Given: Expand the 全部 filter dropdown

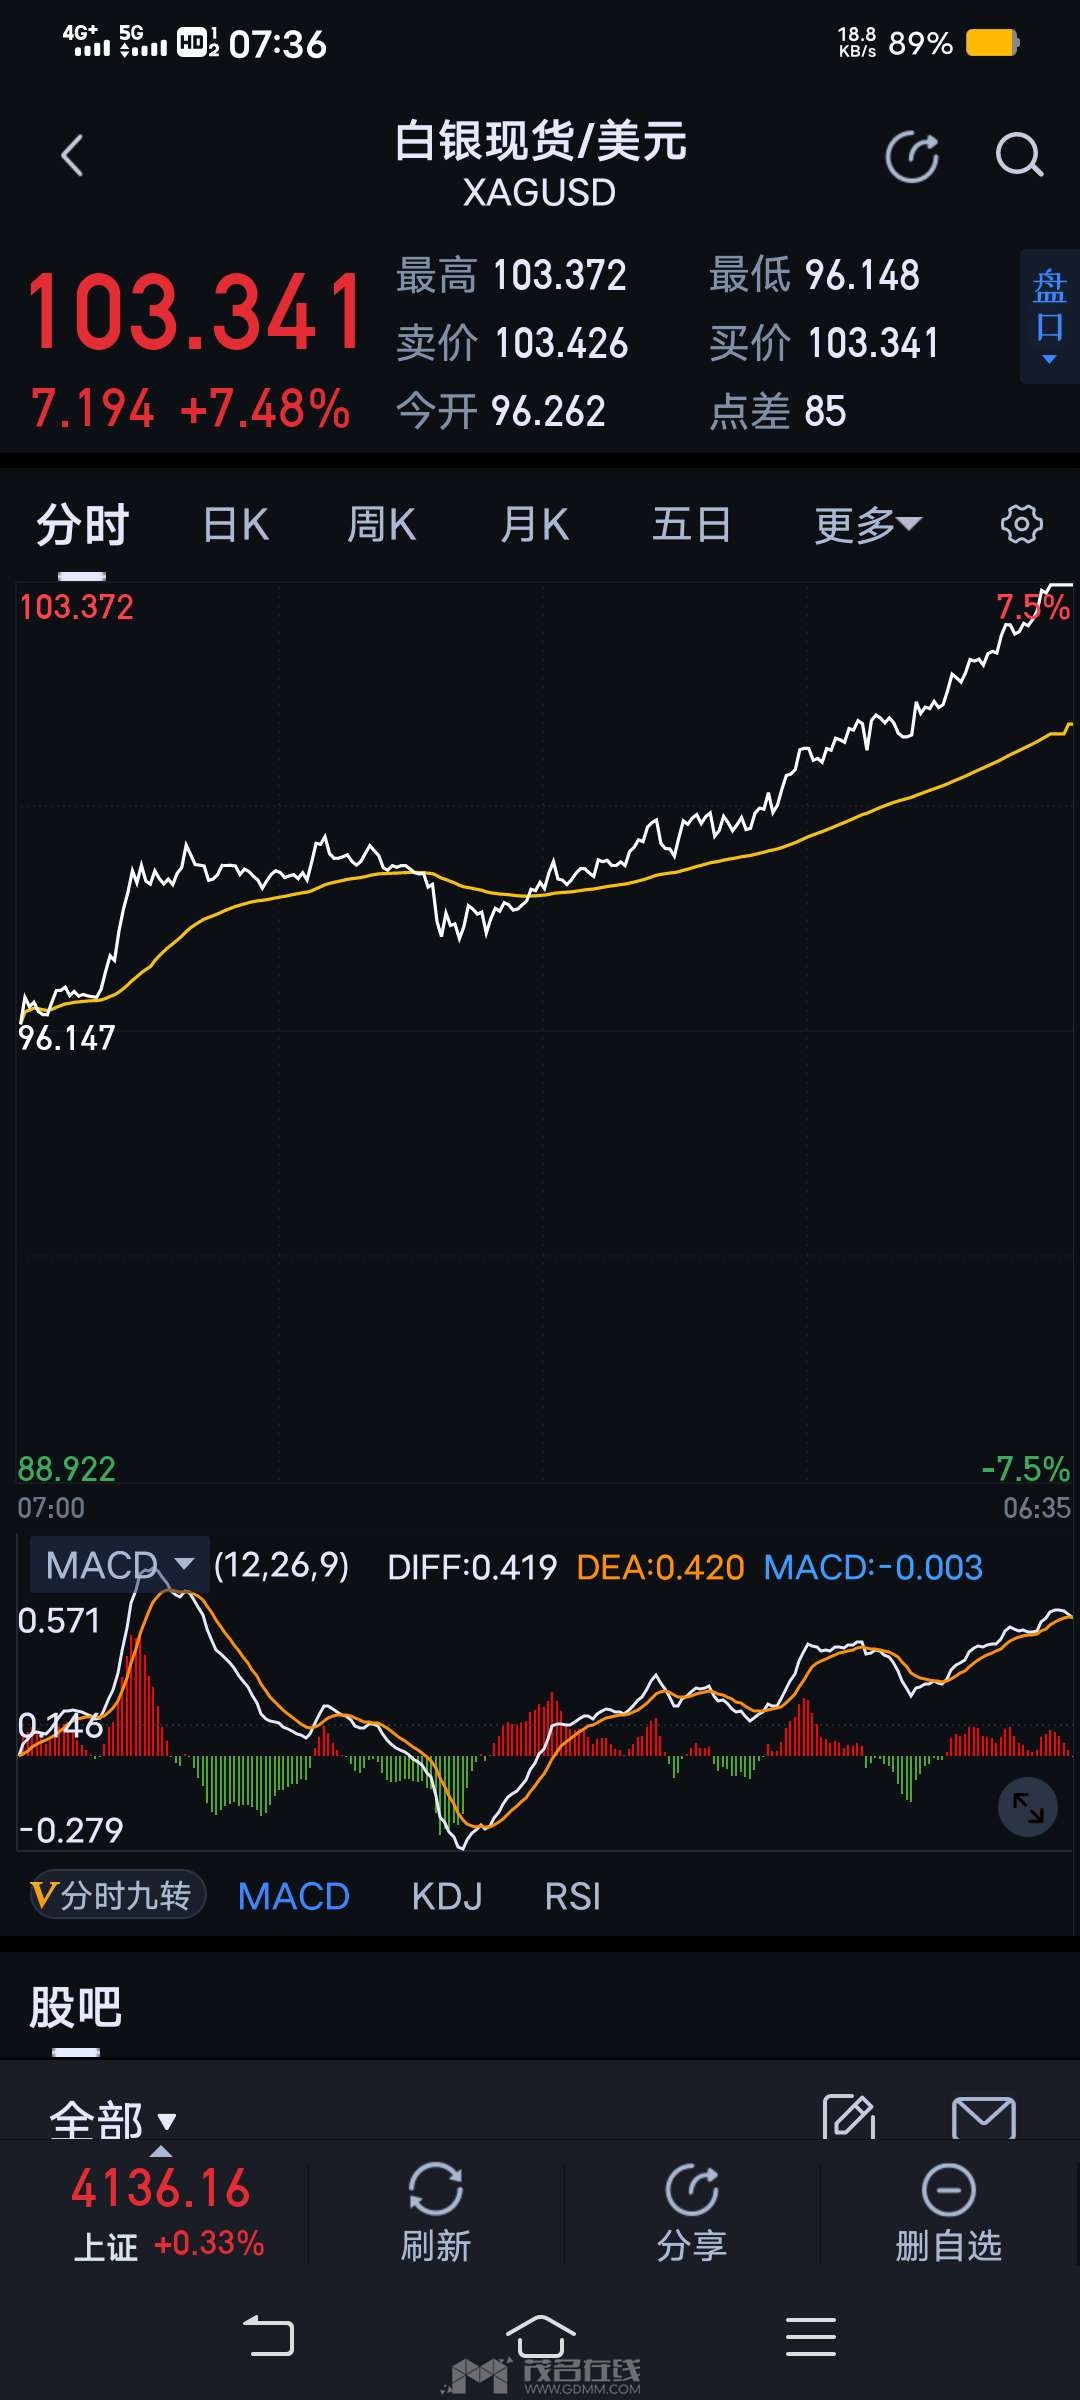Looking at the screenshot, I should point(112,2120).
